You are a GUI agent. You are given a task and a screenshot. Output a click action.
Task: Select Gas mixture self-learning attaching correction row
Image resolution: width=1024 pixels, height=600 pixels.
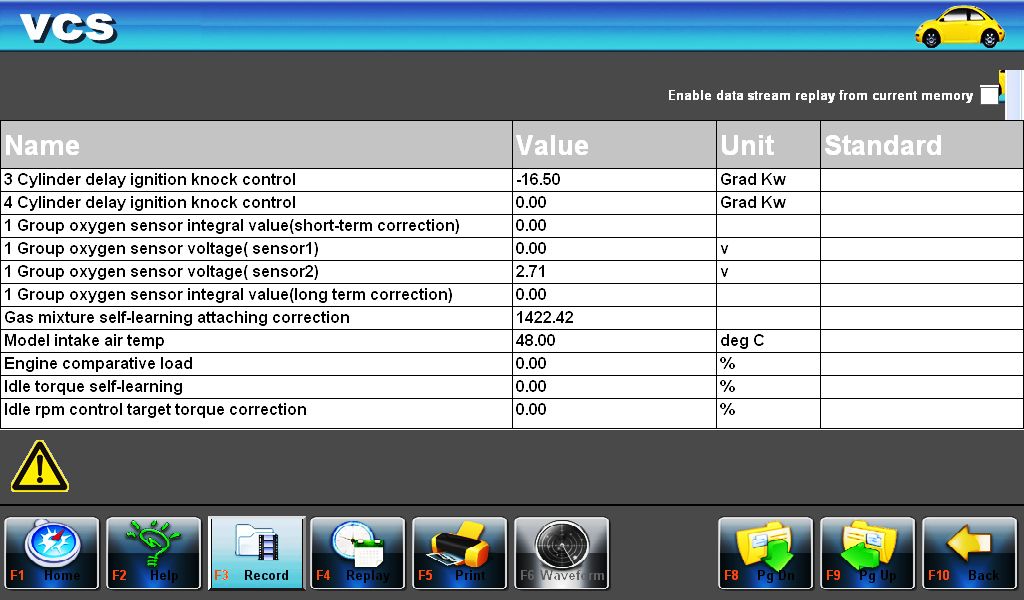(512, 317)
